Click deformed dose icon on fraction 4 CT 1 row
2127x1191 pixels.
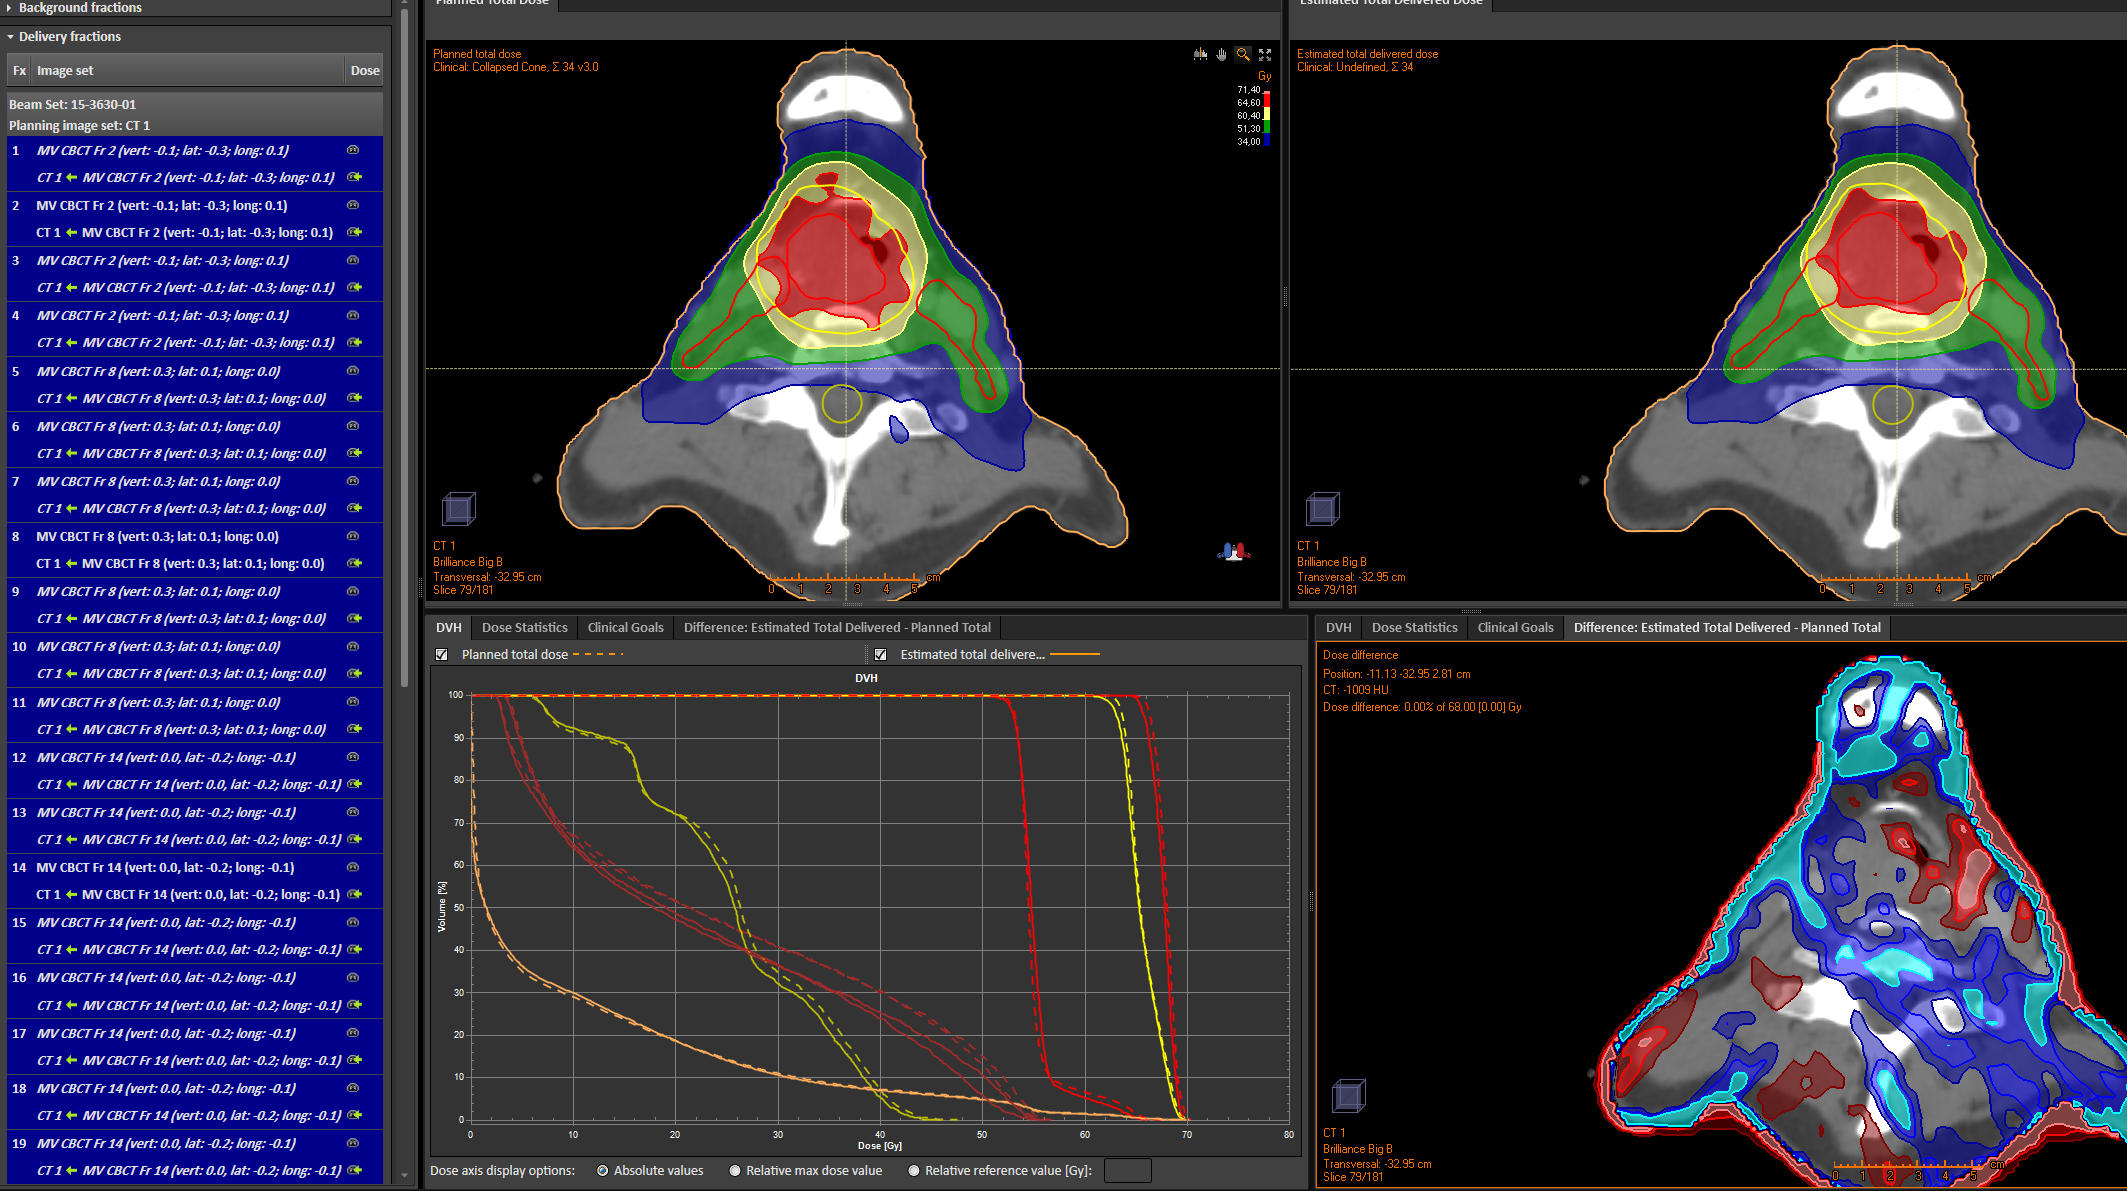pos(354,342)
